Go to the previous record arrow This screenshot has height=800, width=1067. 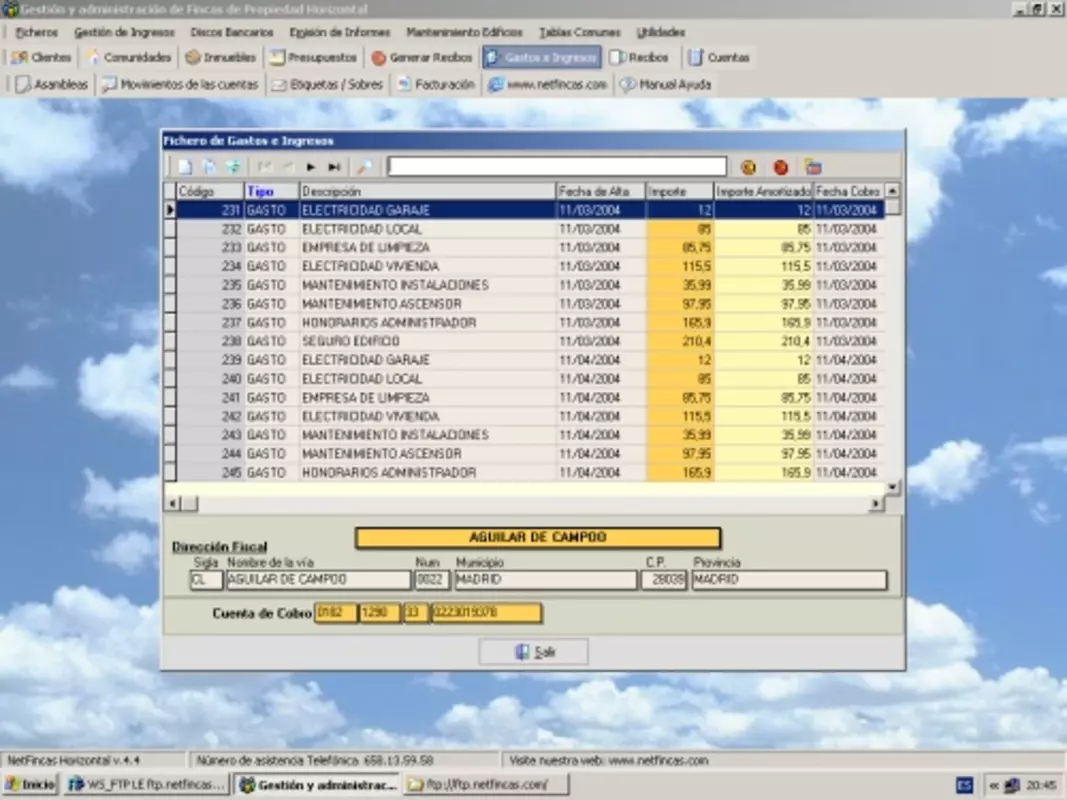point(288,167)
